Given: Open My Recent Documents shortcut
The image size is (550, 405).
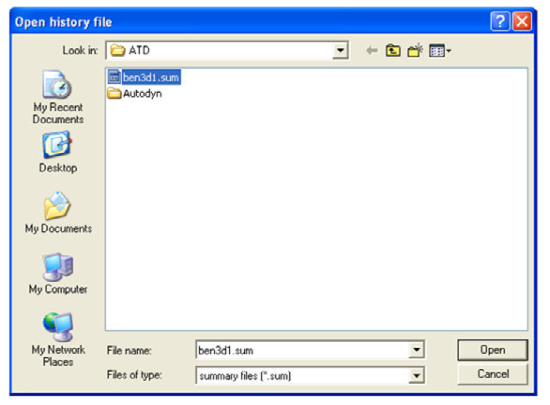Looking at the screenshot, I should click(58, 97).
